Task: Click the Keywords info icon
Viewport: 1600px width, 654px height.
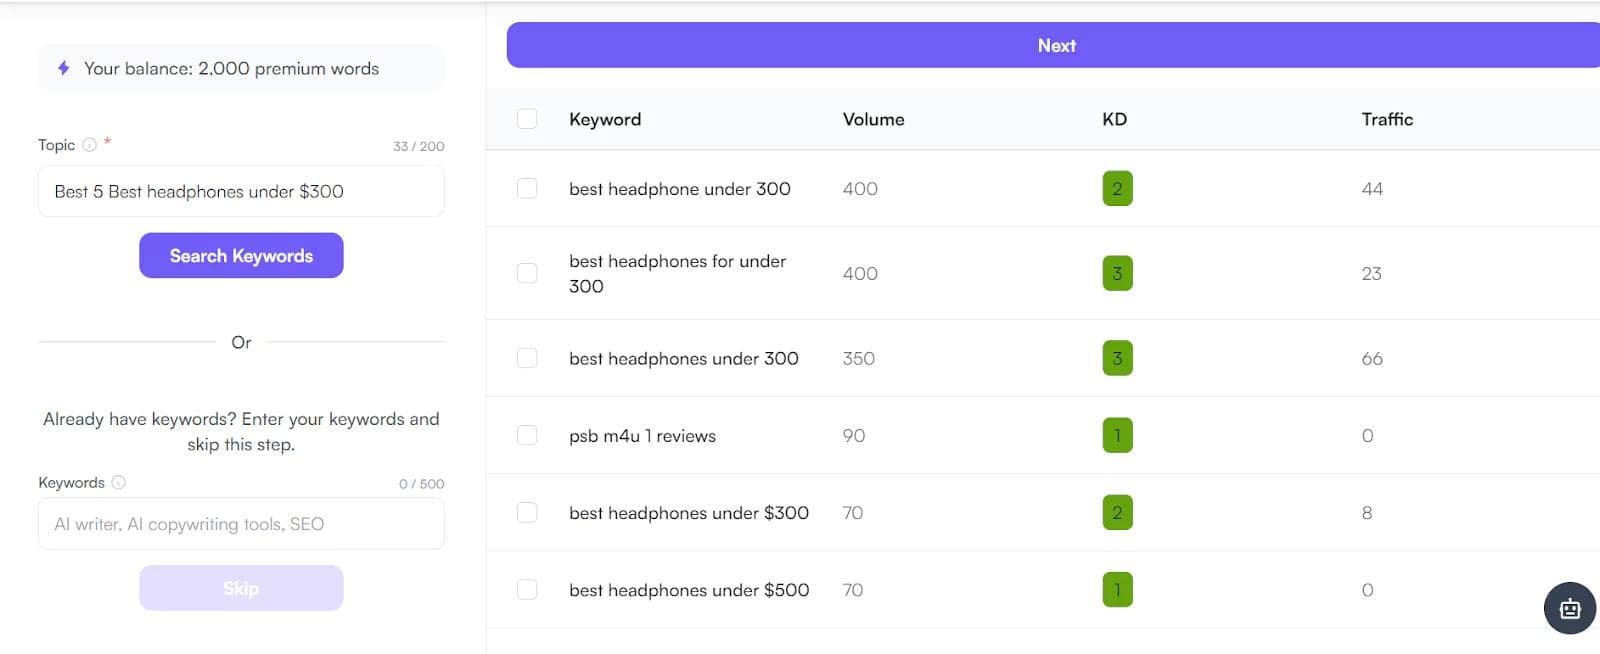Action: pyautogui.click(x=118, y=482)
